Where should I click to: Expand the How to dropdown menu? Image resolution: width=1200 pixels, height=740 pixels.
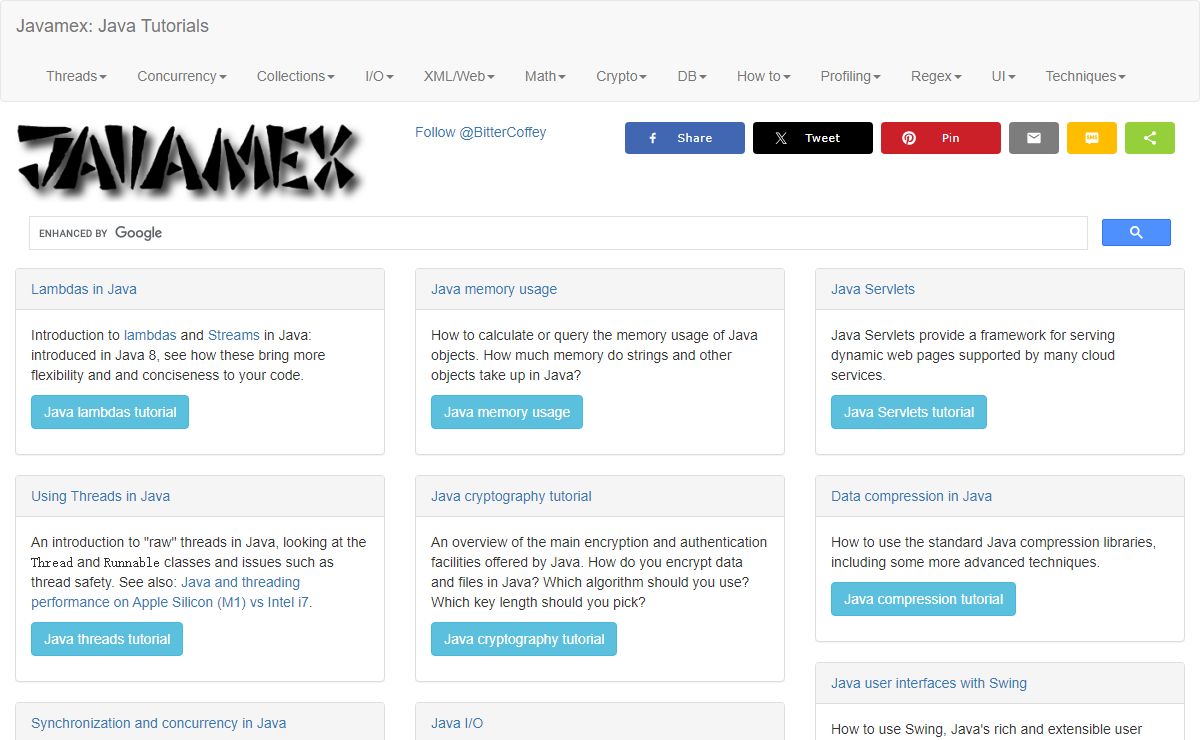click(x=763, y=76)
